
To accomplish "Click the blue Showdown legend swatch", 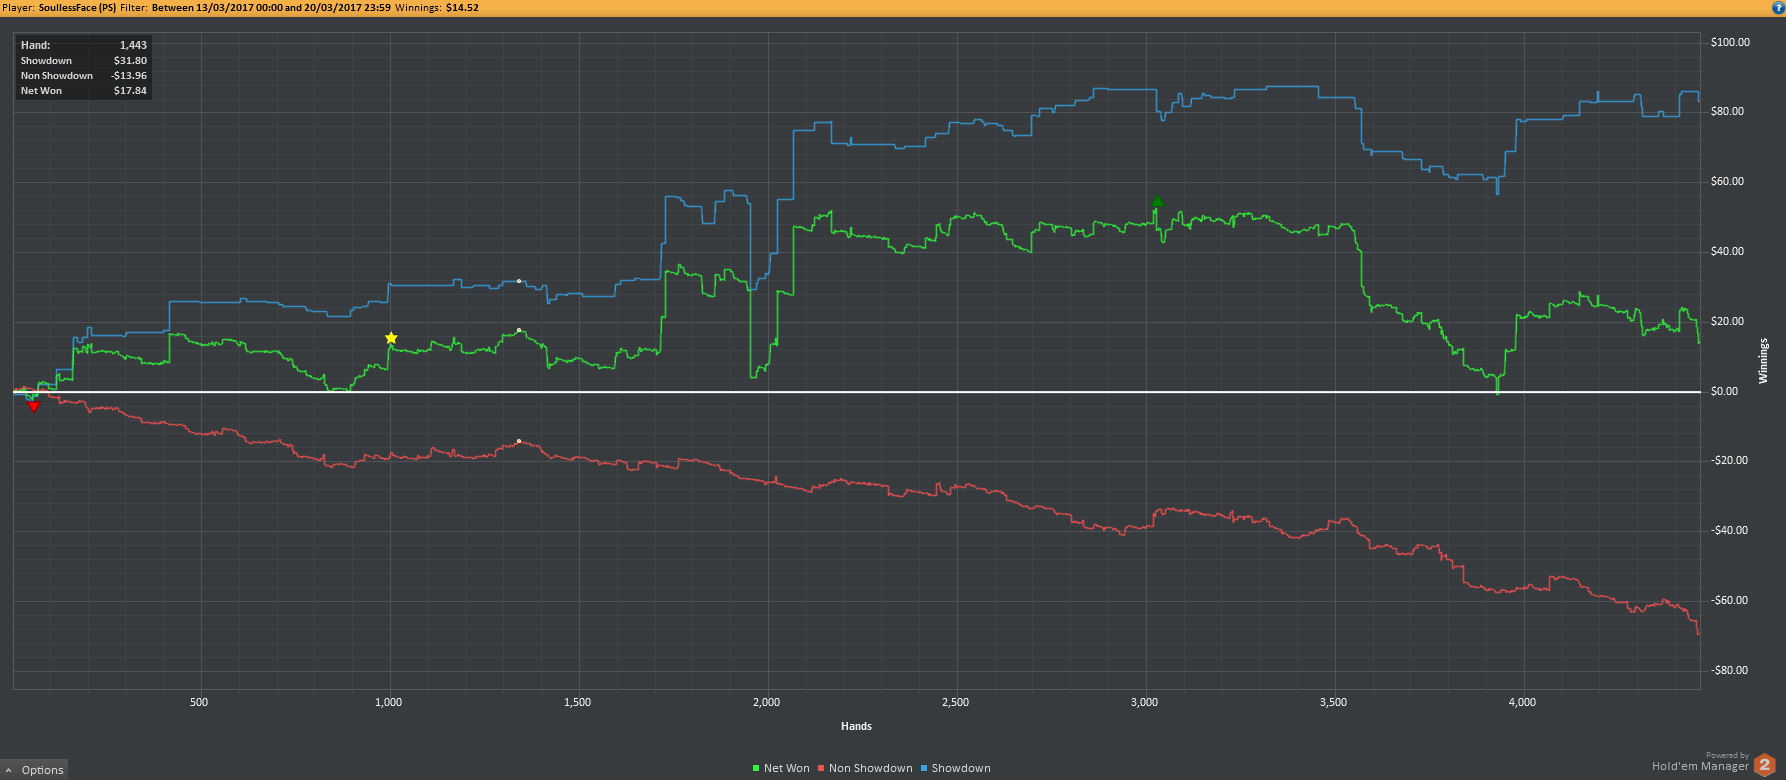I will 924,768.
